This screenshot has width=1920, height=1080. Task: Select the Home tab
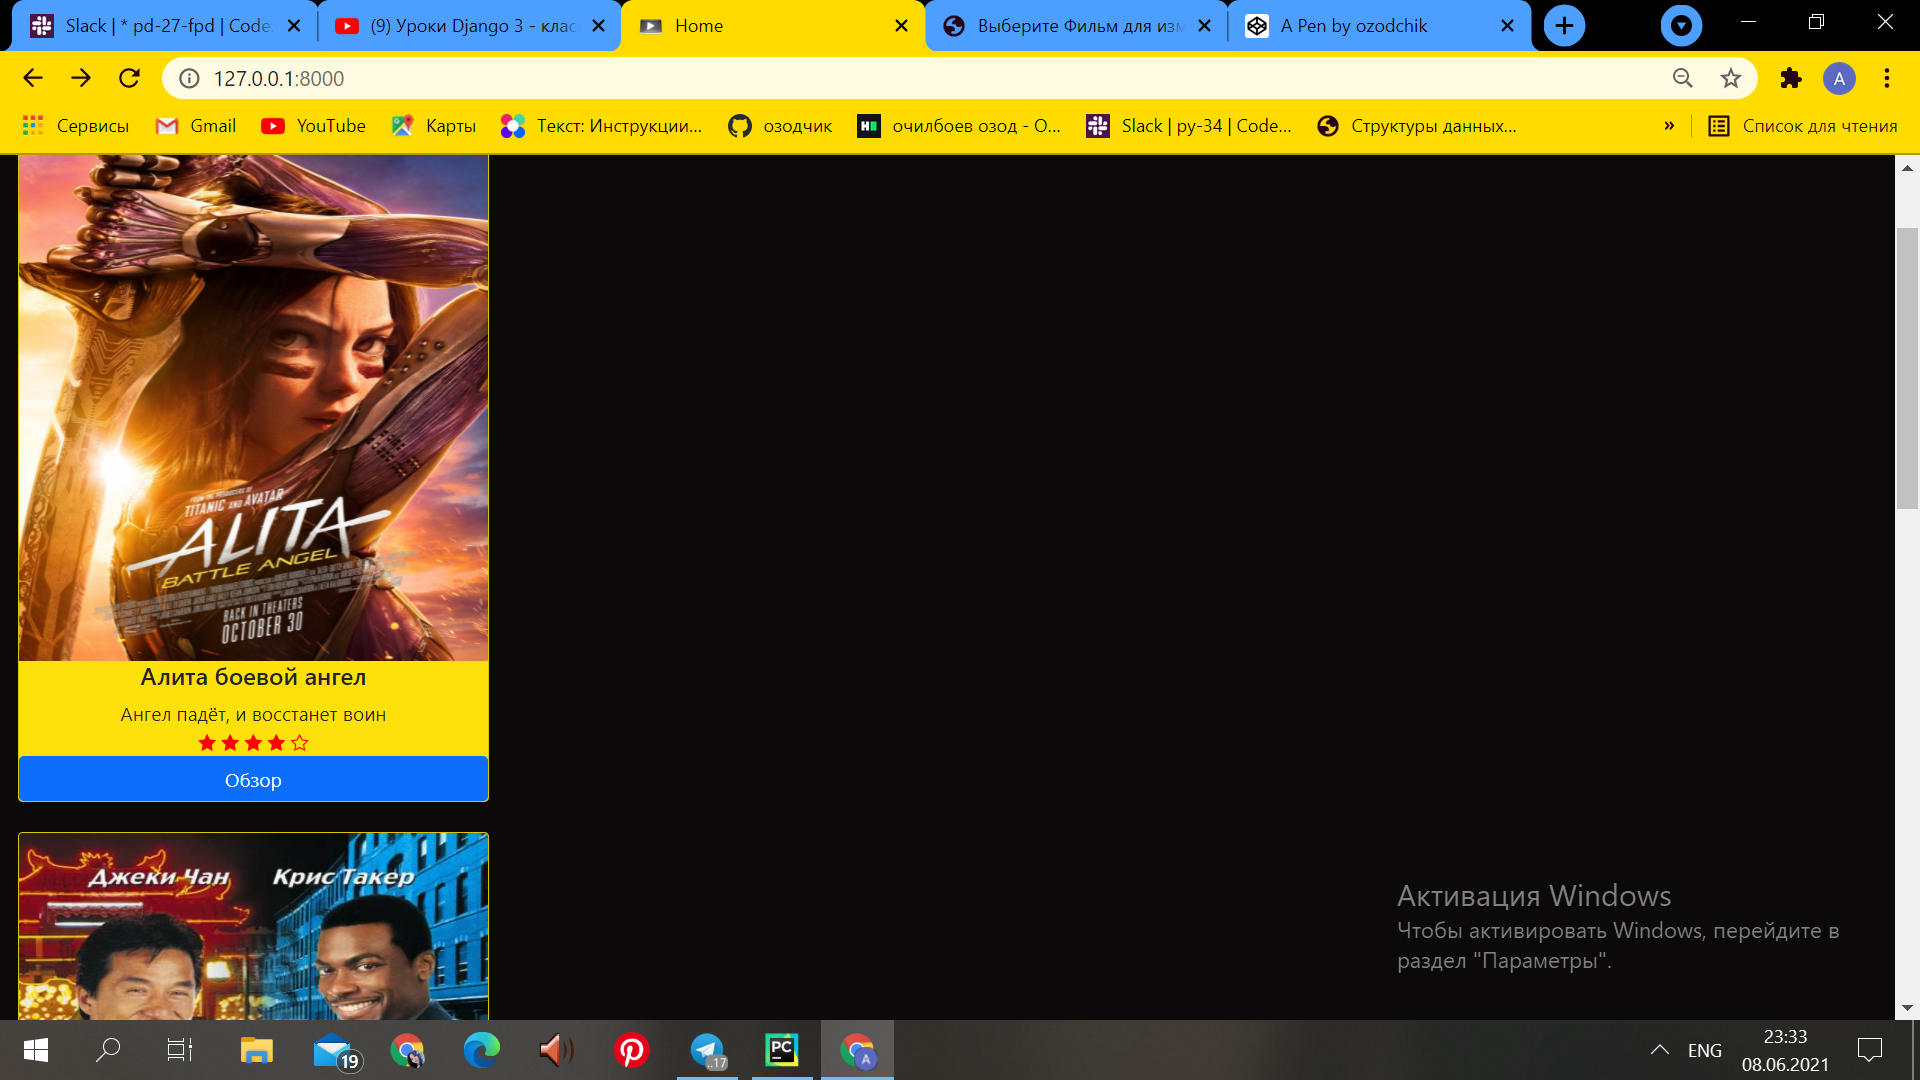[x=775, y=26]
